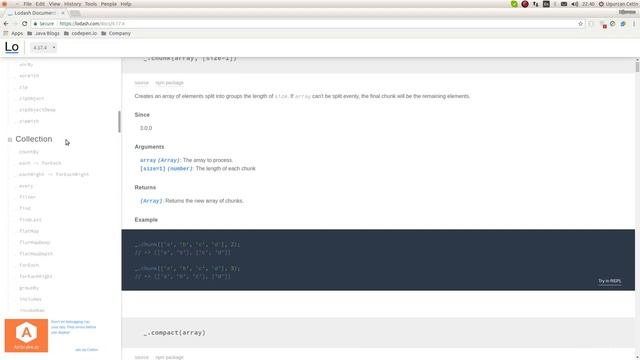Select flatMapDepth in the Collection list
This screenshot has width=640, height=360.
click(36, 254)
